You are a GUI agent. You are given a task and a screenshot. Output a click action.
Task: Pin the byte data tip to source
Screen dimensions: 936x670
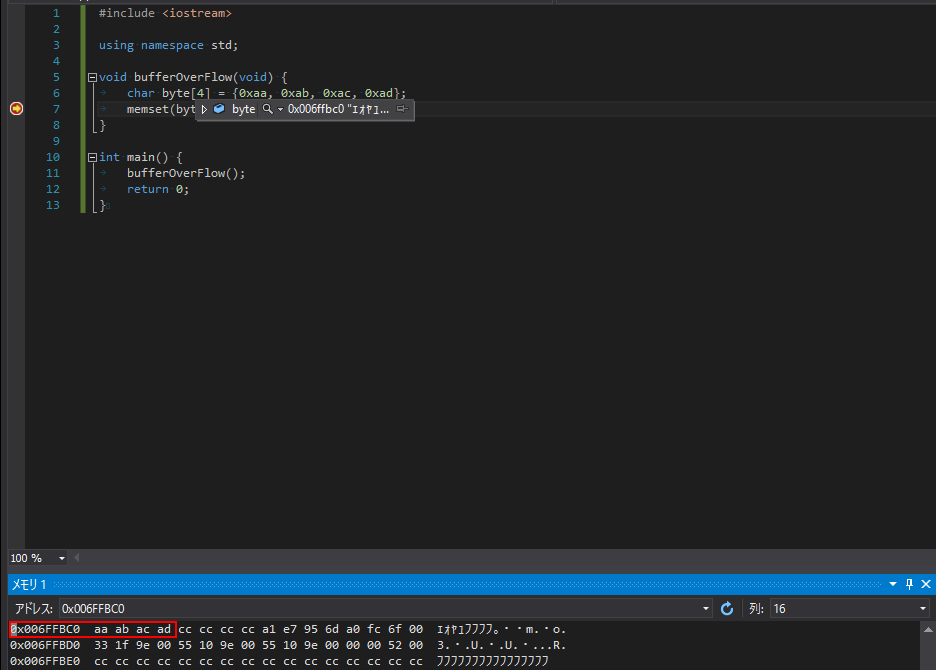(x=402, y=109)
